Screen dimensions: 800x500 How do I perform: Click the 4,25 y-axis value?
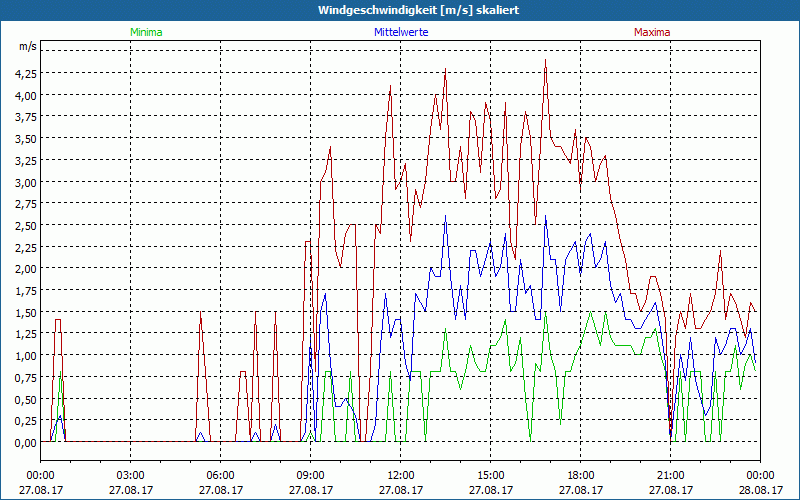point(26,73)
